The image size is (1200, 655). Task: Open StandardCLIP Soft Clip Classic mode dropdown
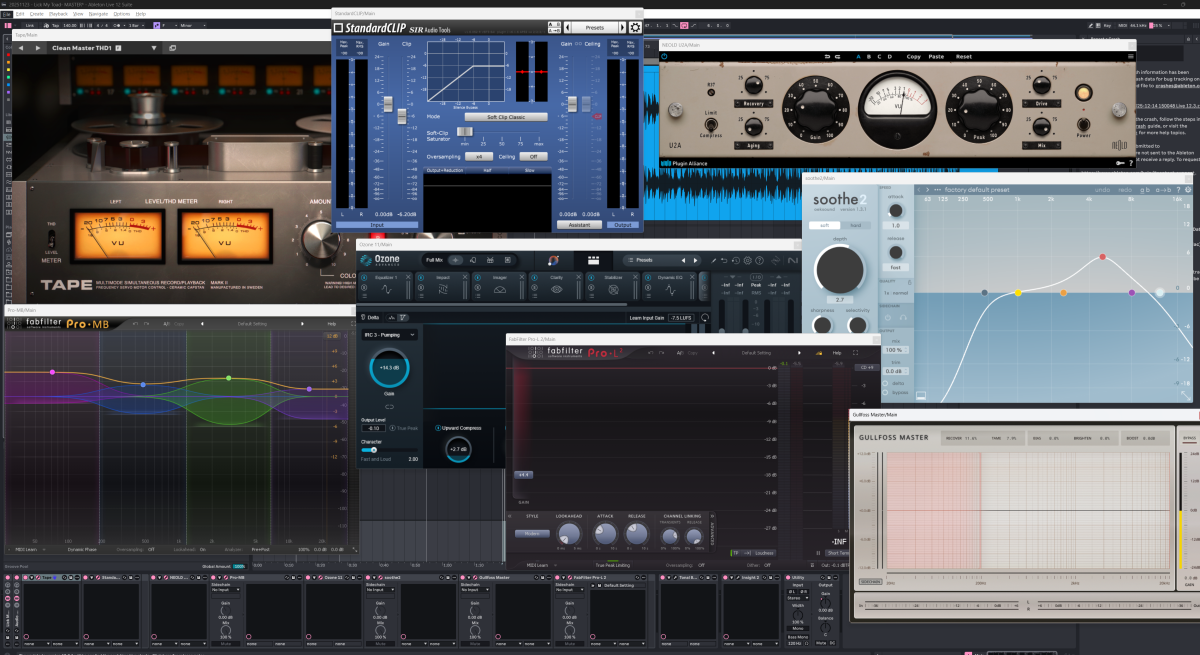[x=506, y=117]
